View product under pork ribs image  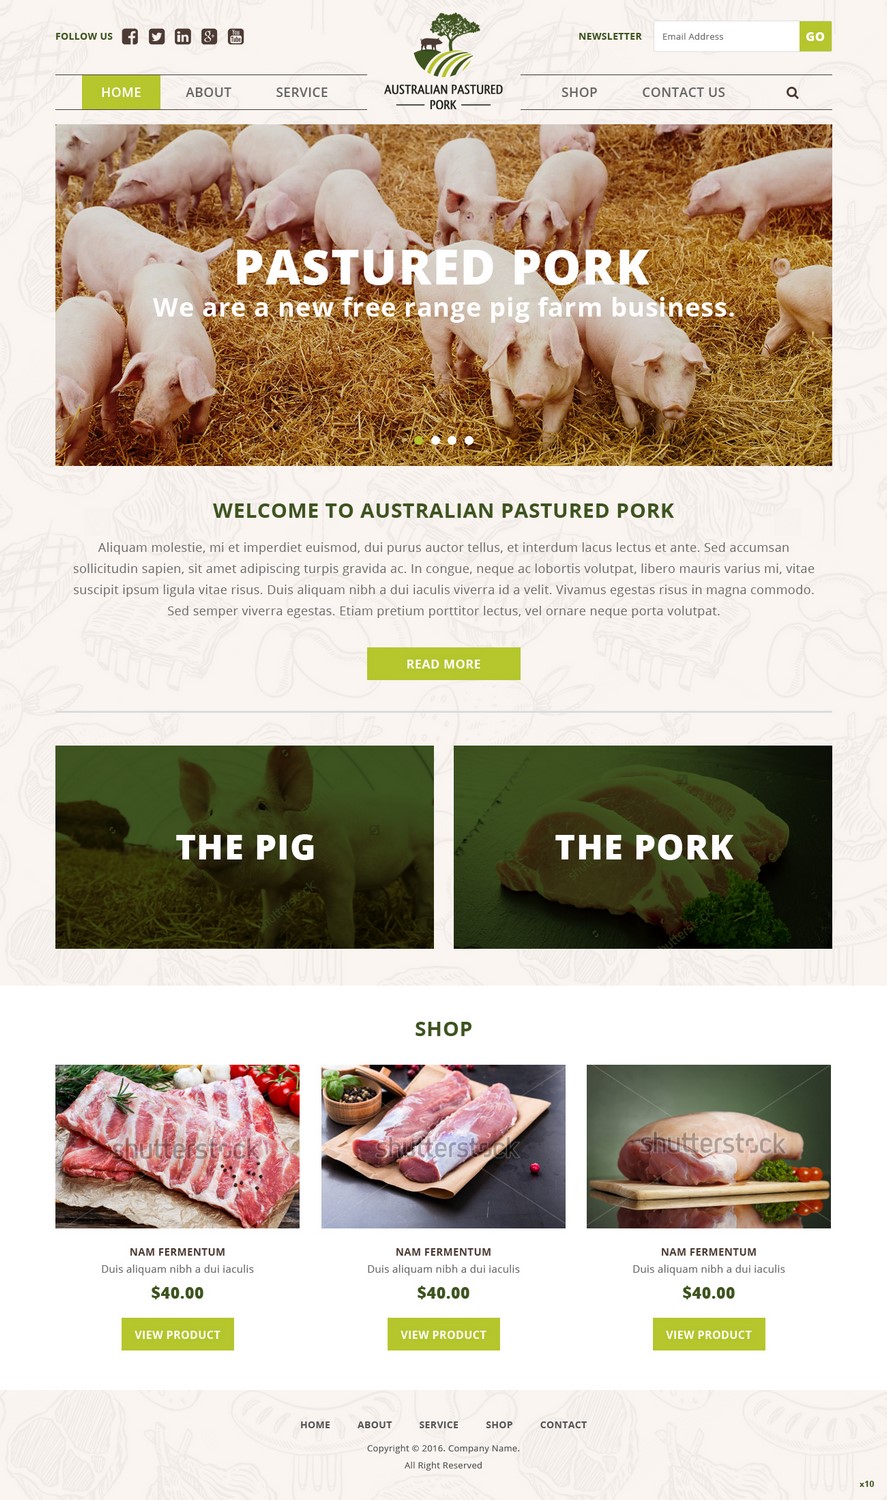pyautogui.click(x=178, y=1334)
